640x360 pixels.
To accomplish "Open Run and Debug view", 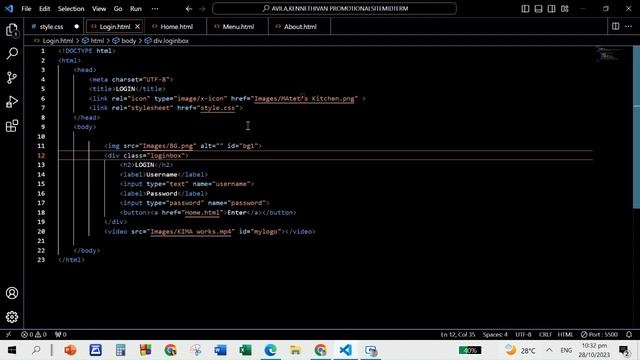I will 12,102.
